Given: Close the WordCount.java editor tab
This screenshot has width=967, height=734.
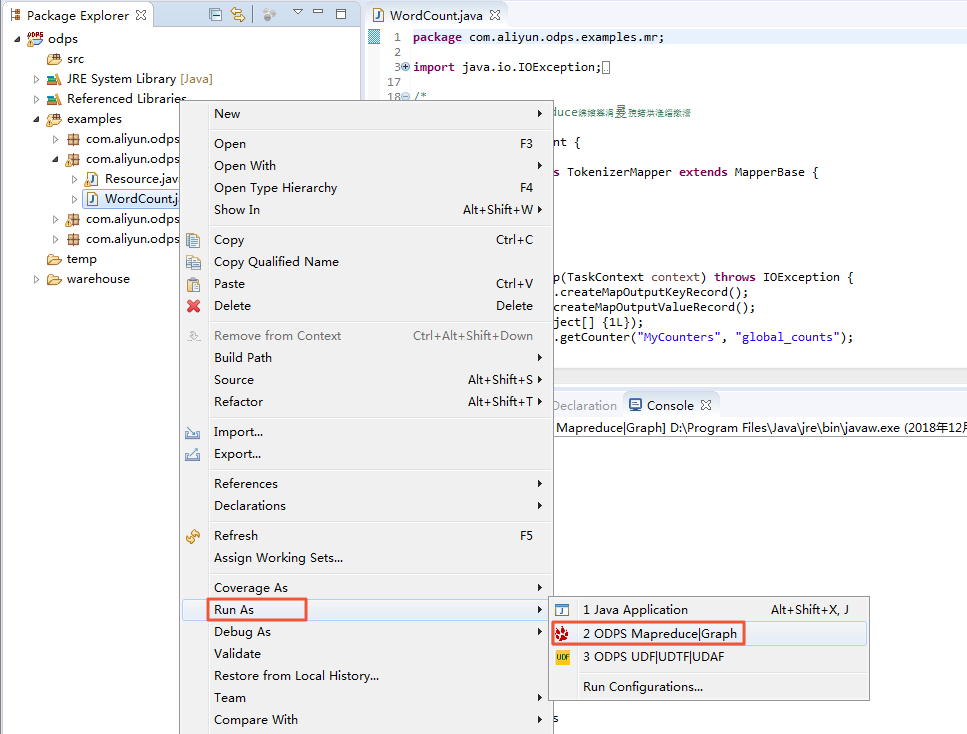Looking at the screenshot, I should pyautogui.click(x=495, y=15).
